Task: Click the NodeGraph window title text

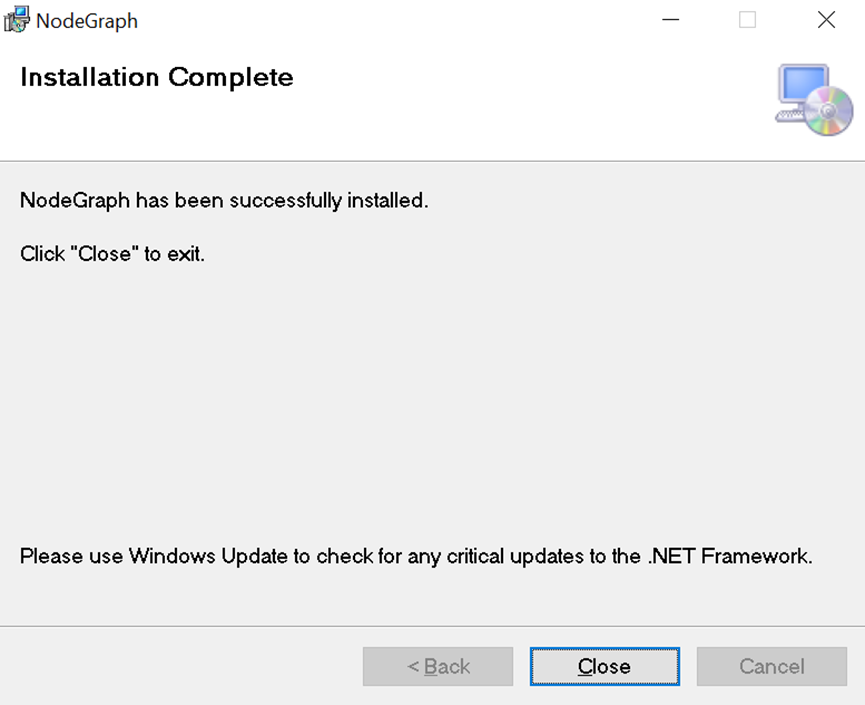Action: tap(87, 21)
